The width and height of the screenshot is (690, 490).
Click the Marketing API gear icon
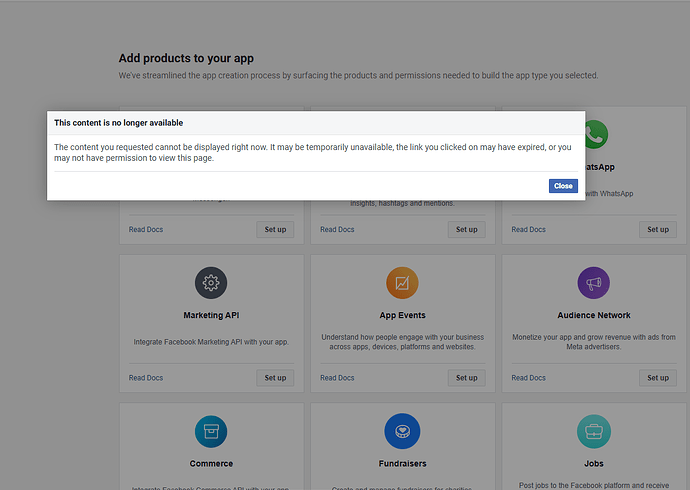[x=211, y=283]
